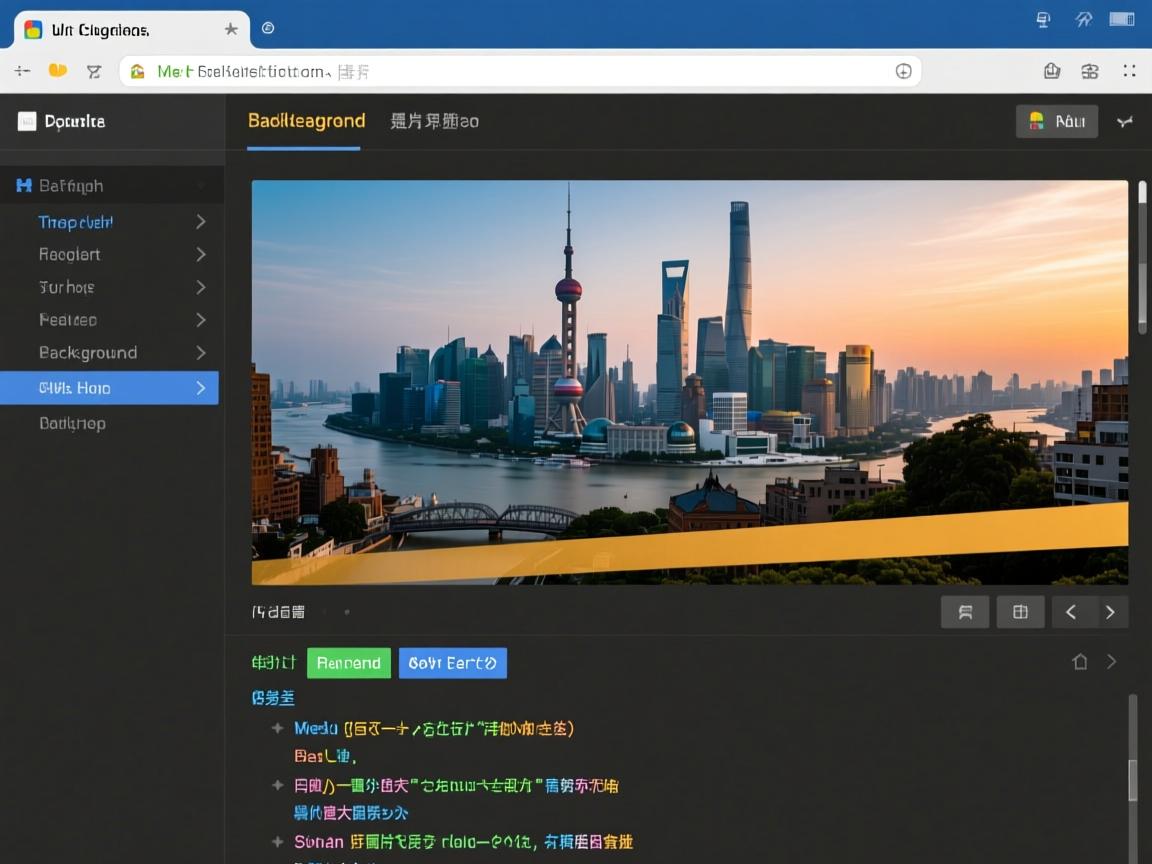The height and width of the screenshot is (864, 1152).
Task: Click the previous-image arrow below the photo
Action: (x=1072, y=611)
